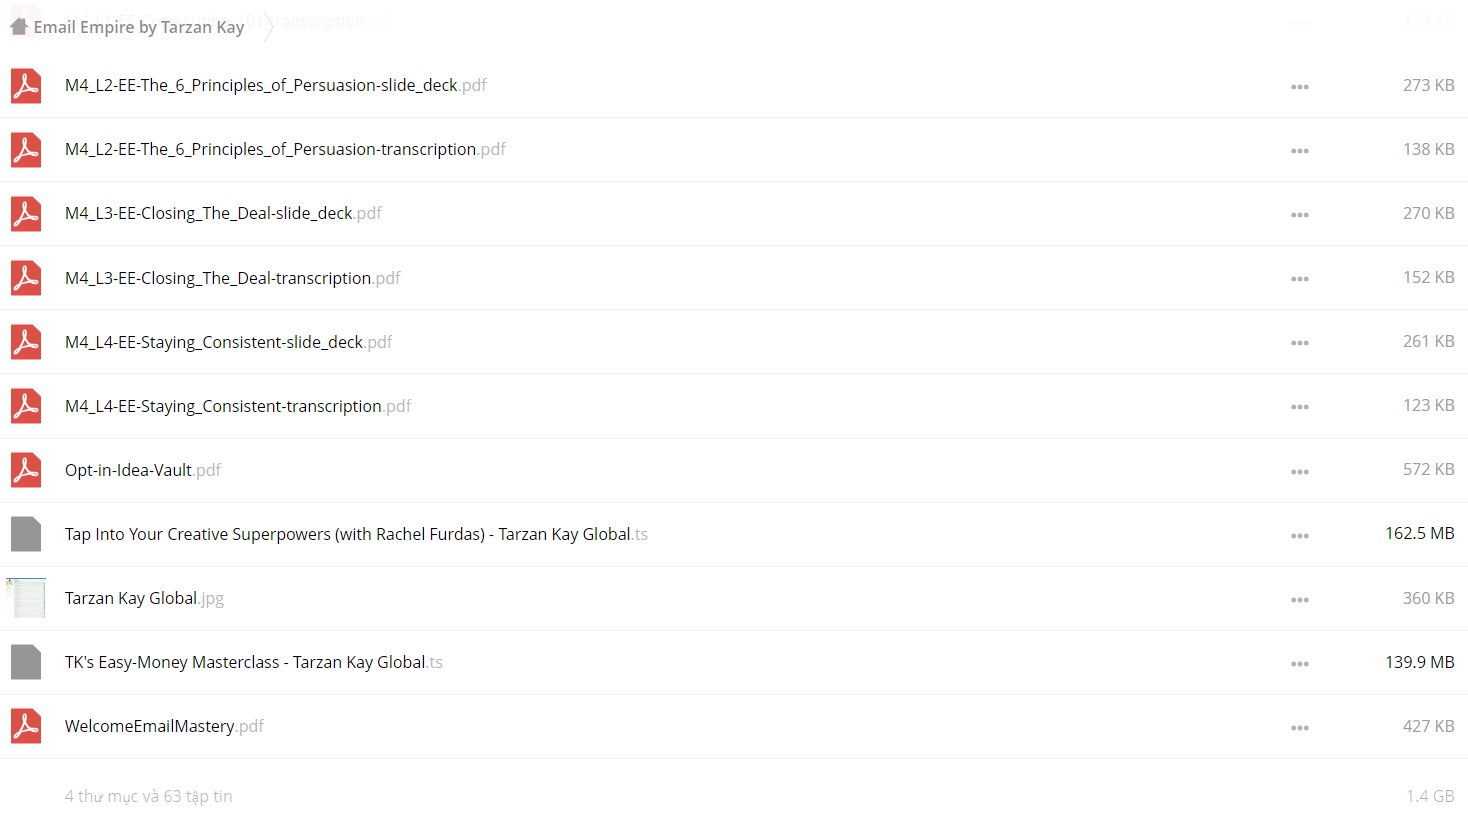Open the Tarzan Kay Global.jpg thumbnail
Image resolution: width=1468 pixels, height=818 pixels.
(26, 598)
